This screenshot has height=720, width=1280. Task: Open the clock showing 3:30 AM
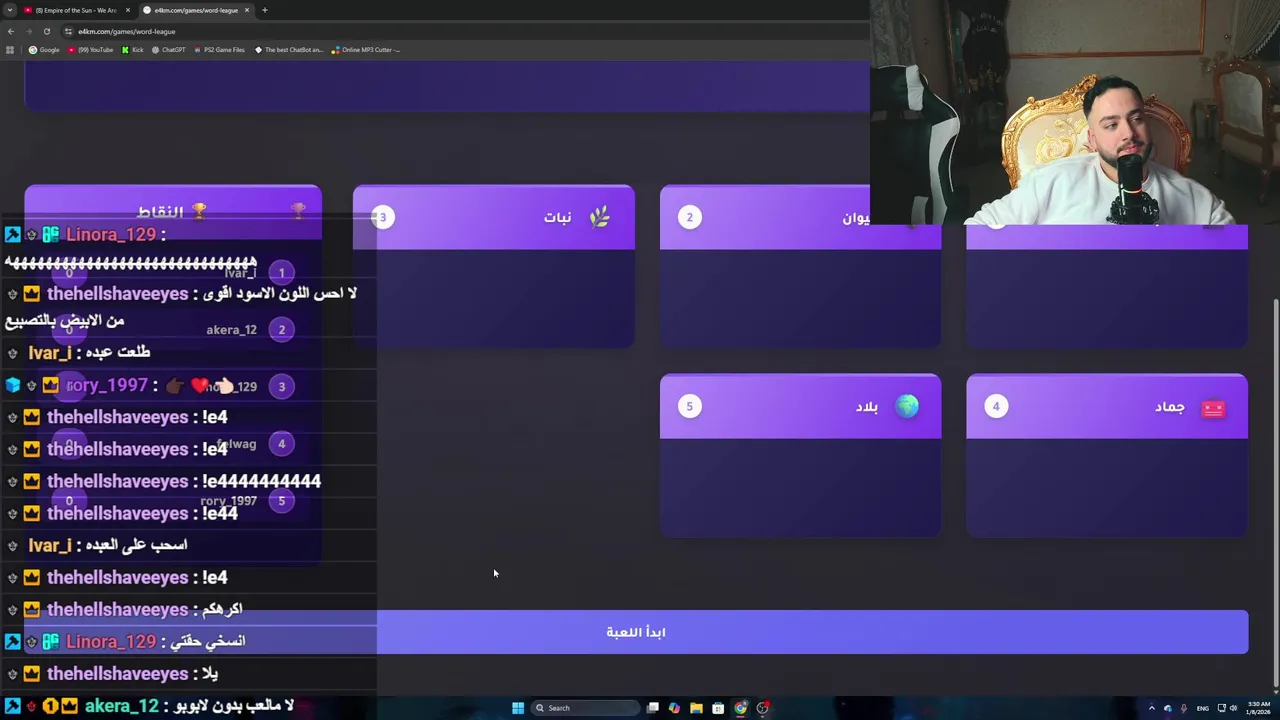[x=1257, y=708]
